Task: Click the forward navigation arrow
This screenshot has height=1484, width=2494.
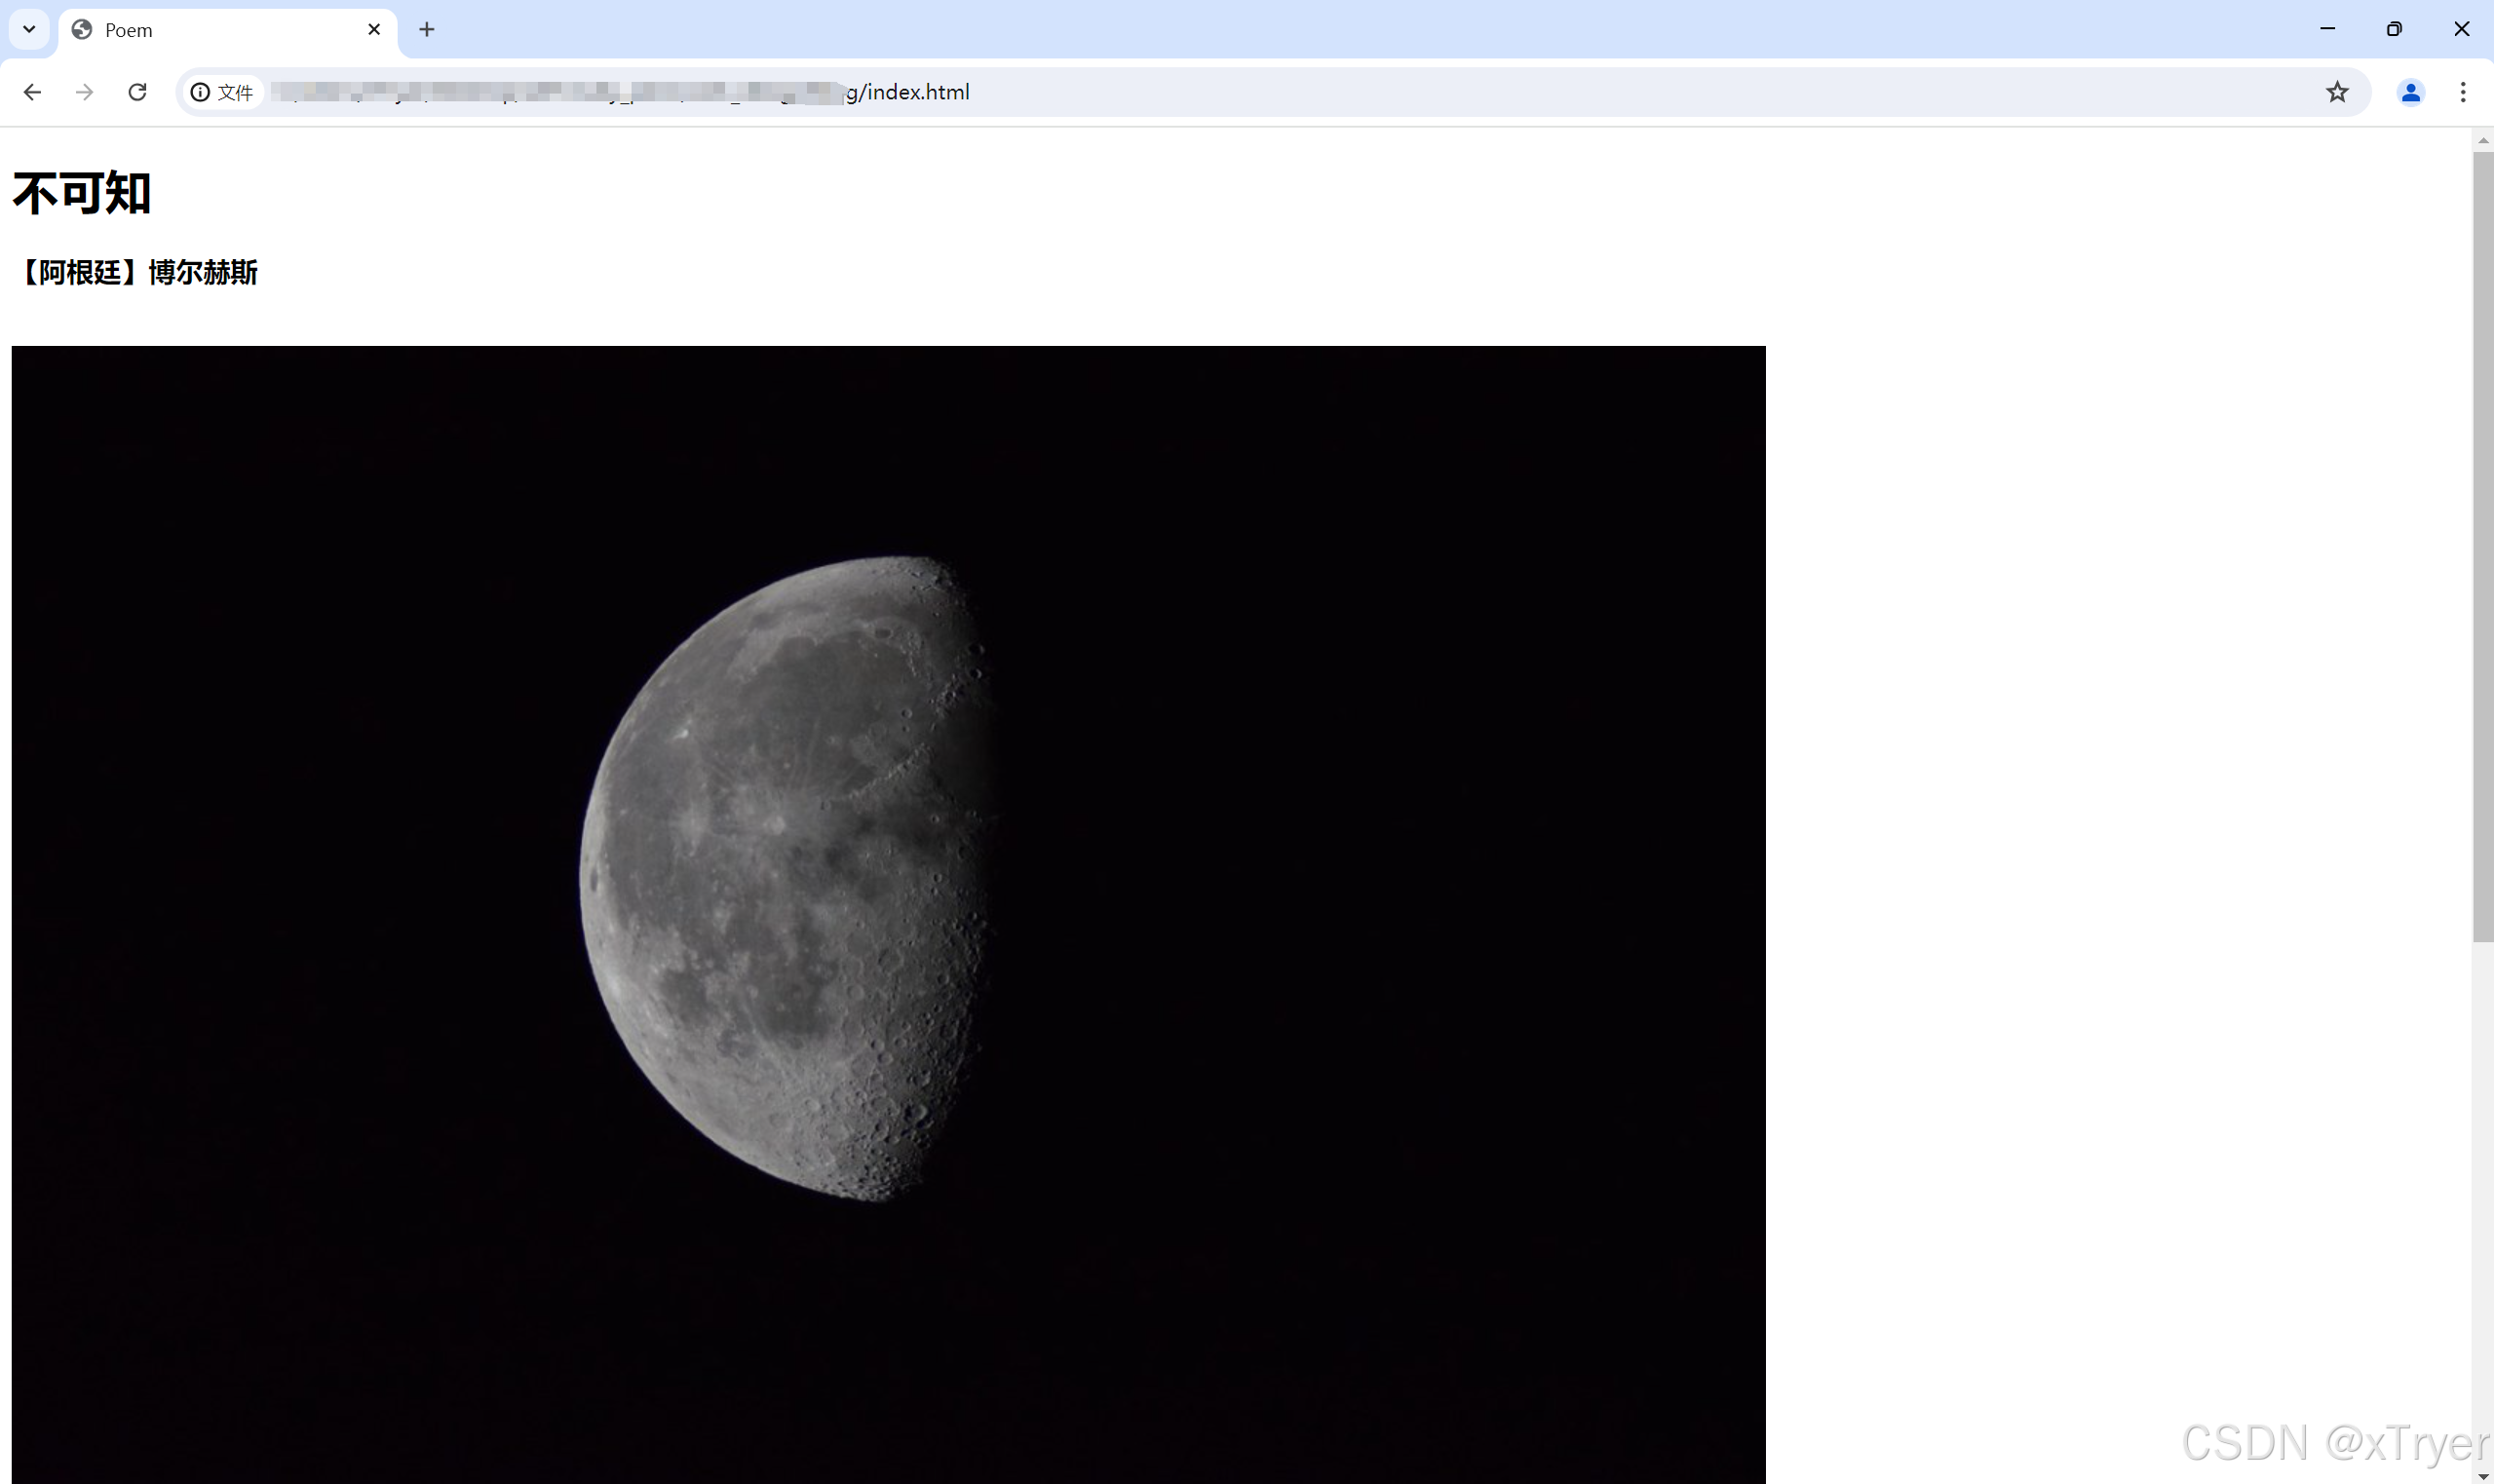Action: pyautogui.click(x=85, y=92)
